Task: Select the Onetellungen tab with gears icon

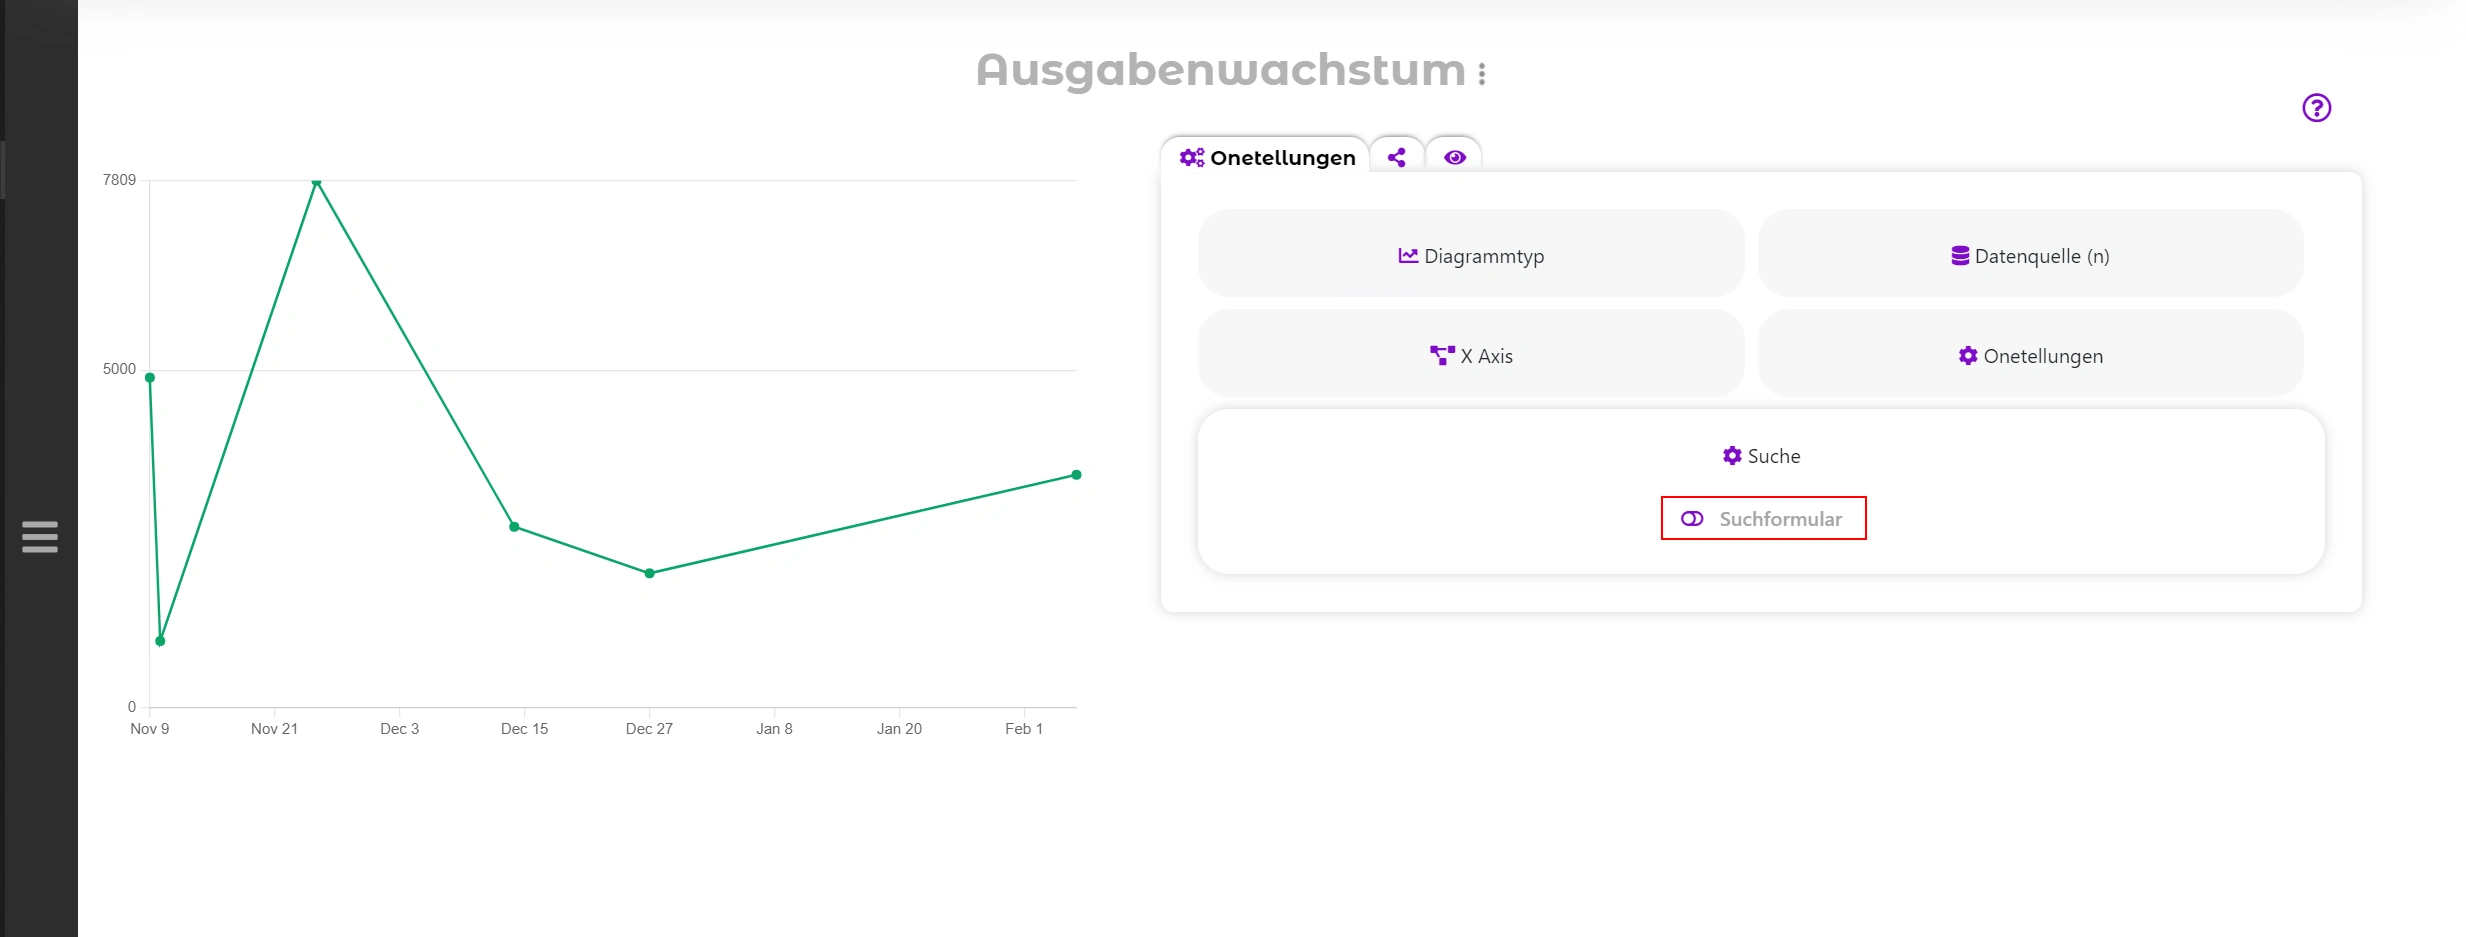Action: tap(1266, 157)
